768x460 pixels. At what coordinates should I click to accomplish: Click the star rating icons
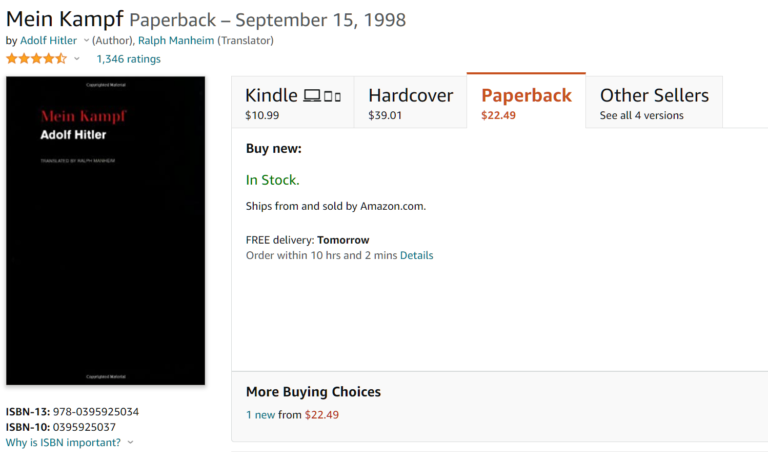click(36, 59)
